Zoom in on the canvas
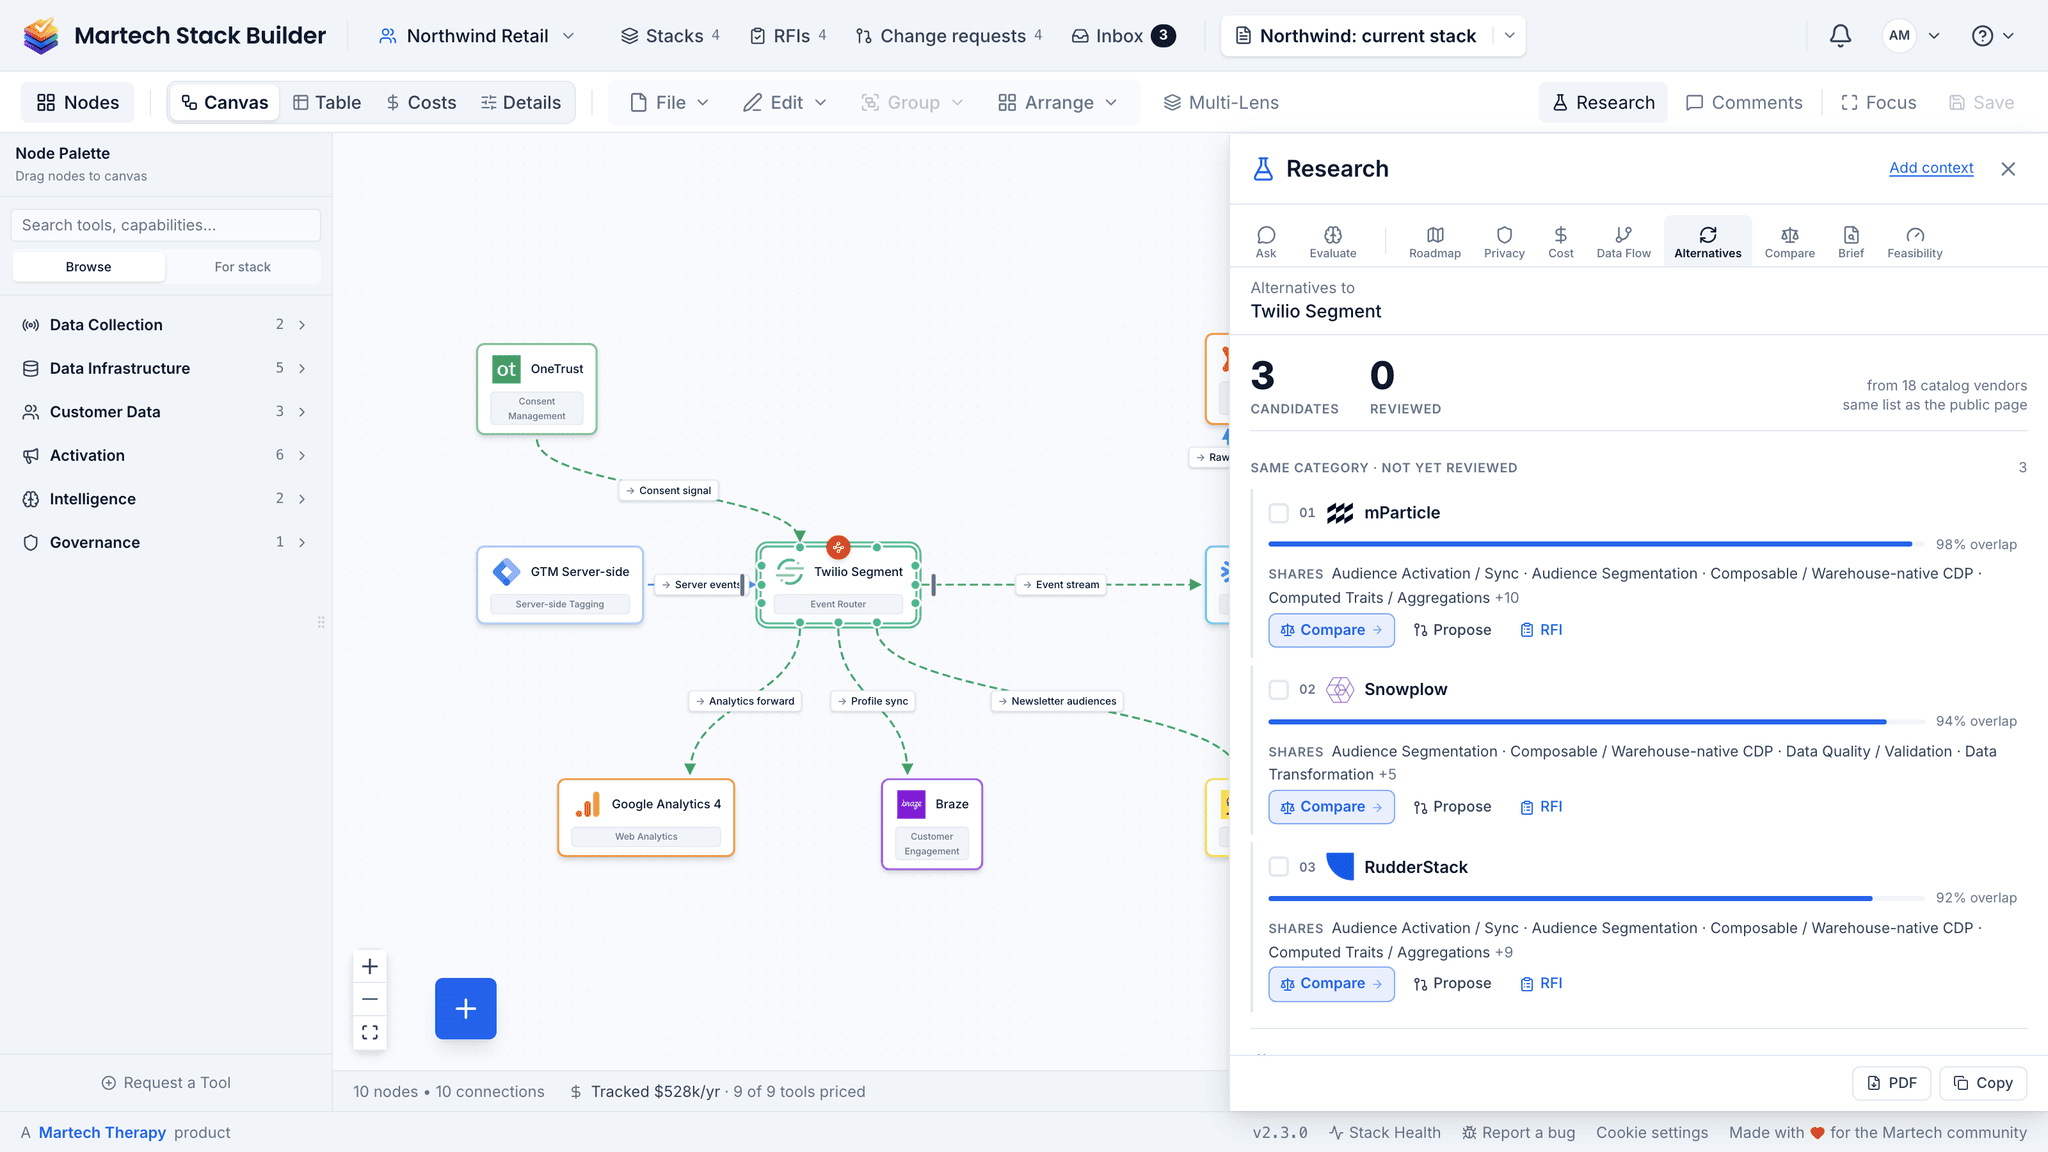The width and height of the screenshot is (2048, 1152). coord(370,966)
